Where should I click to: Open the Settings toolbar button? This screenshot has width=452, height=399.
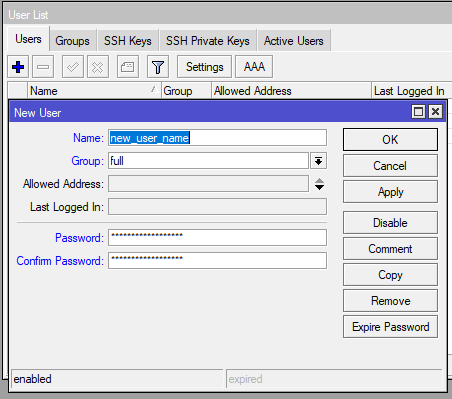204,67
